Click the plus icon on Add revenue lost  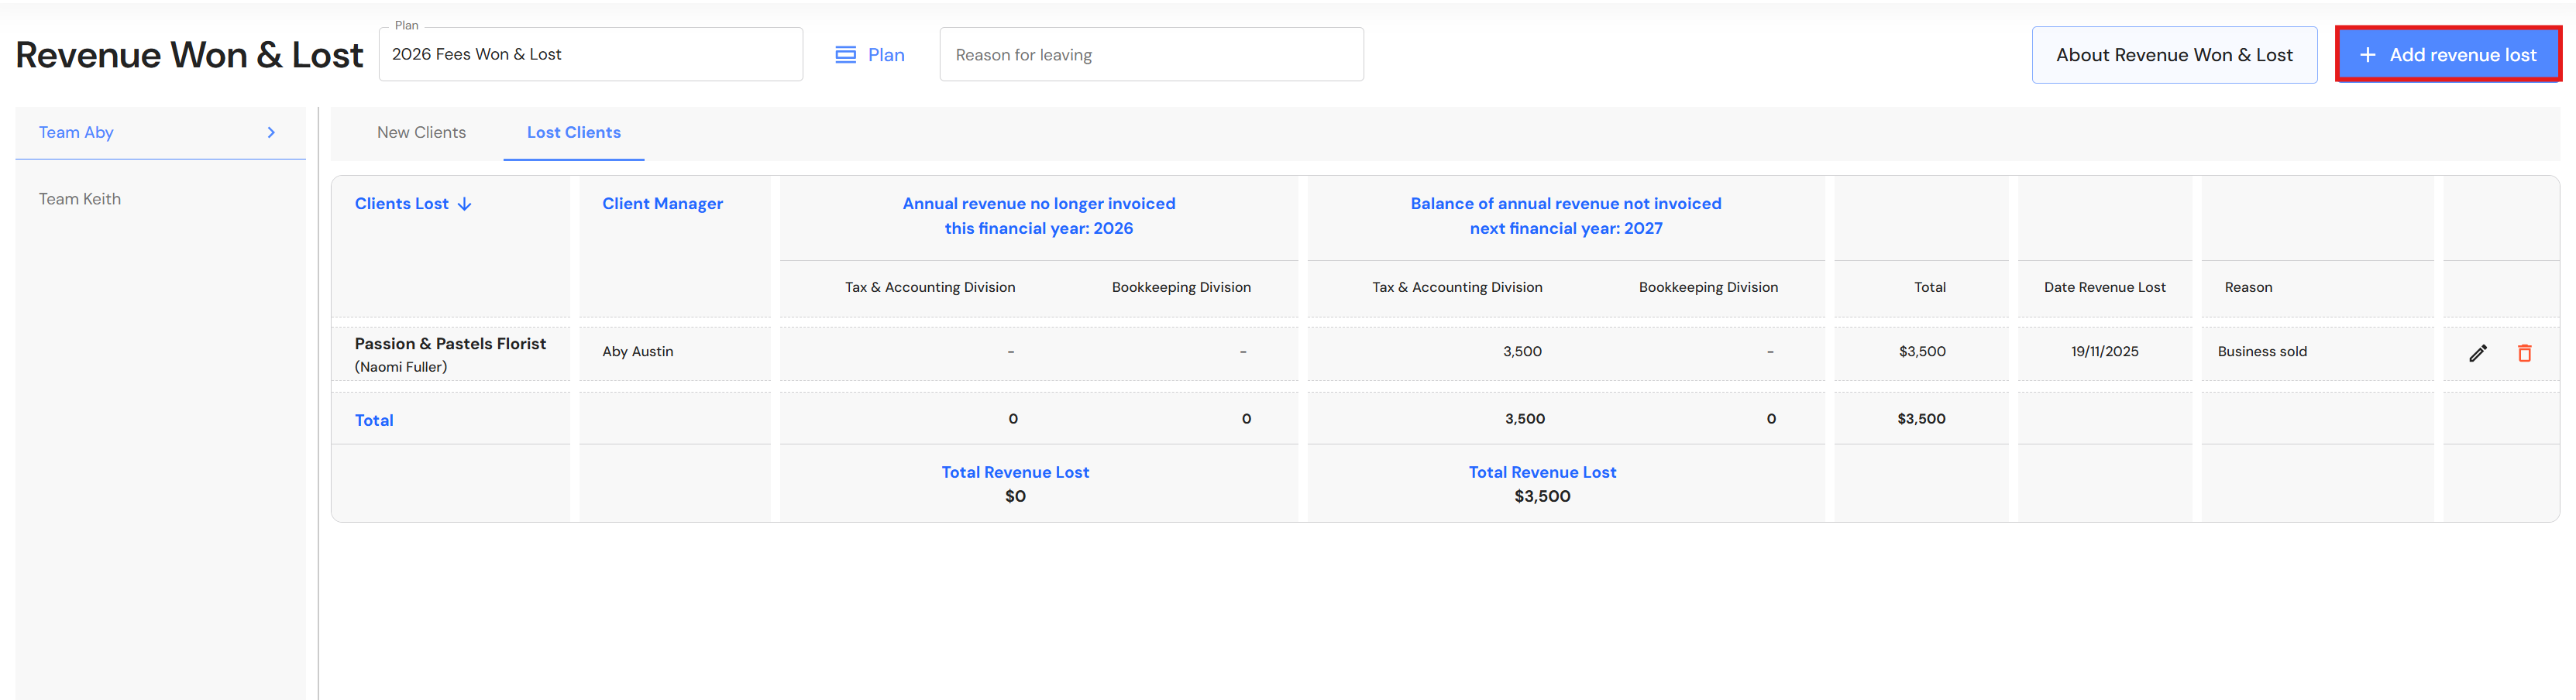[x=2367, y=55]
